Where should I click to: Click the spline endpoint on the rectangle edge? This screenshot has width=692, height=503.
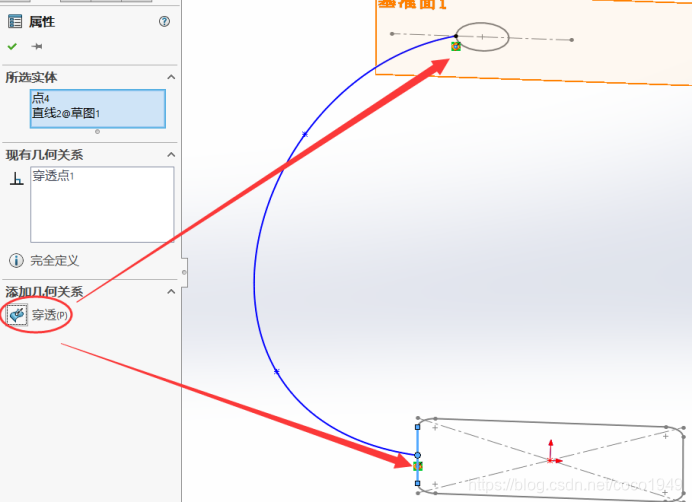tap(417, 455)
